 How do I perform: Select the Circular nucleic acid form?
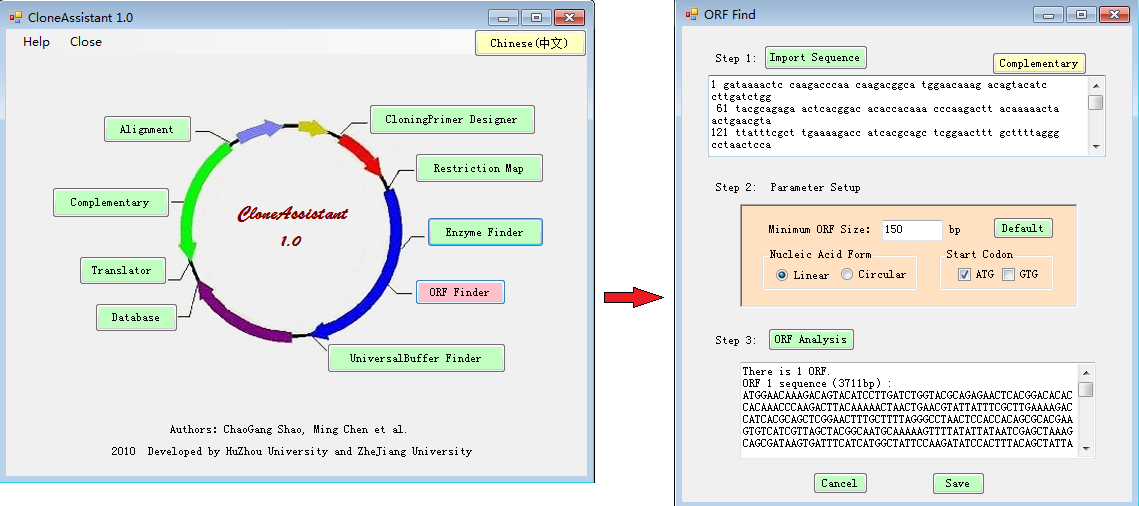pyautogui.click(x=847, y=275)
